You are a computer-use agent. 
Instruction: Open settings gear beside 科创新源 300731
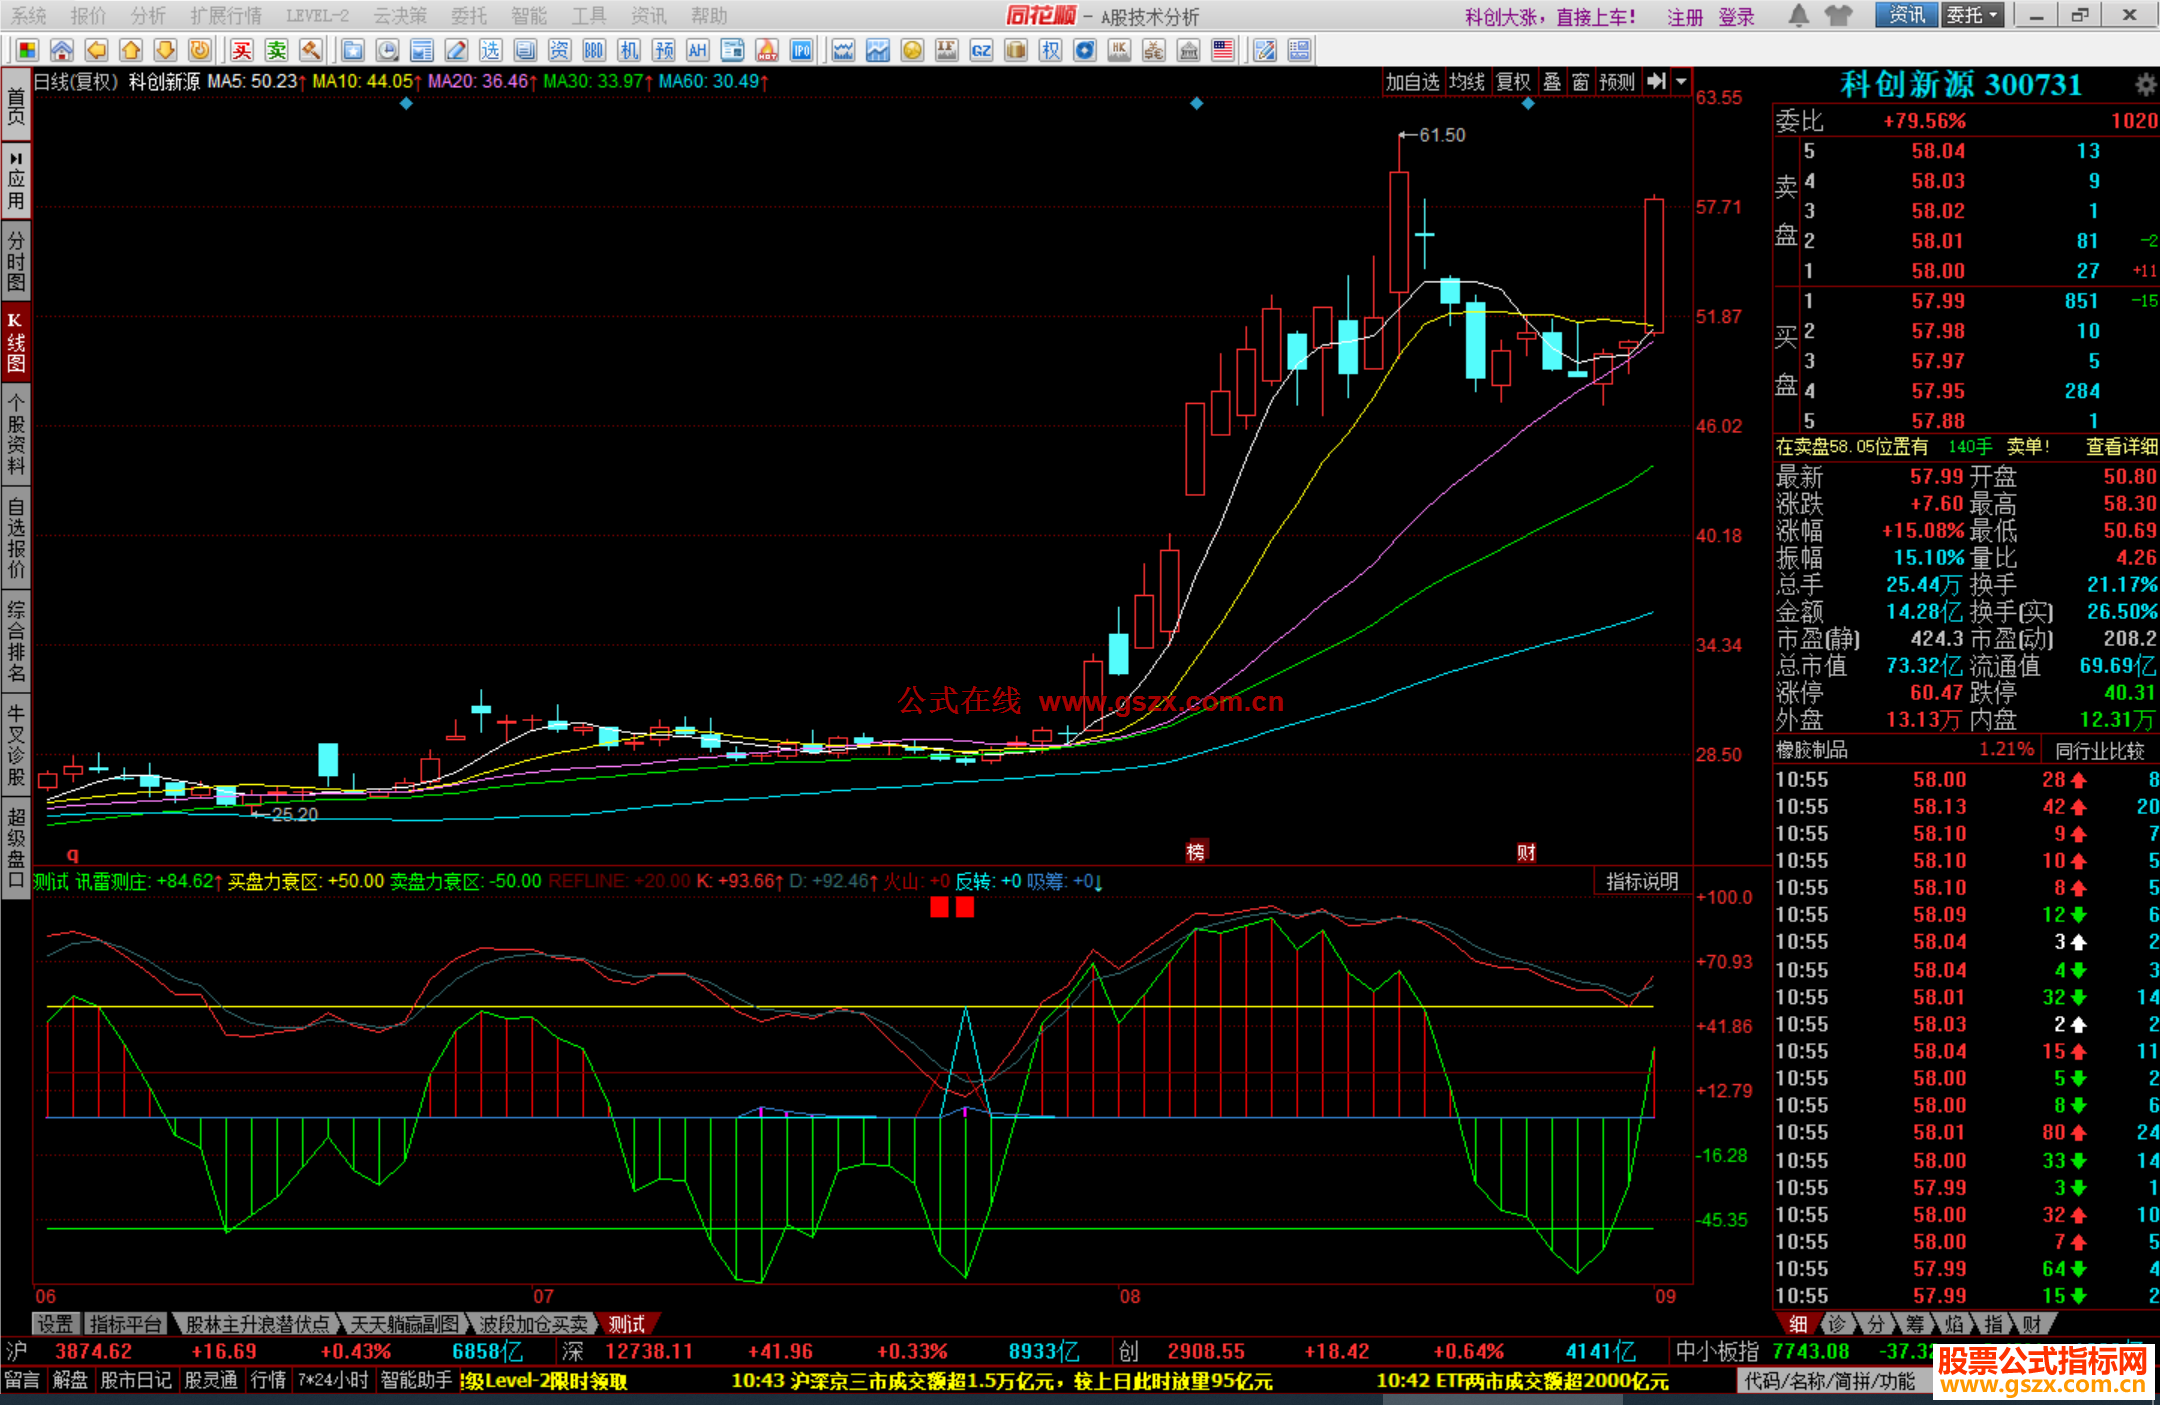coord(2144,85)
